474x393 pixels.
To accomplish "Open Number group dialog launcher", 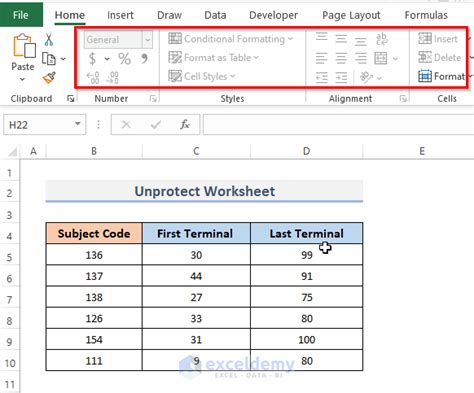I will click(153, 99).
